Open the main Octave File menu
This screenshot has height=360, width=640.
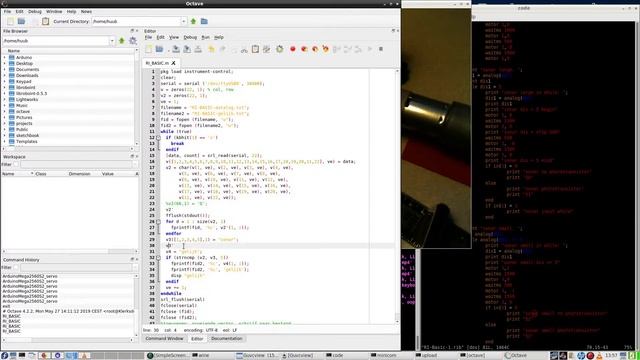(x=7, y=11)
